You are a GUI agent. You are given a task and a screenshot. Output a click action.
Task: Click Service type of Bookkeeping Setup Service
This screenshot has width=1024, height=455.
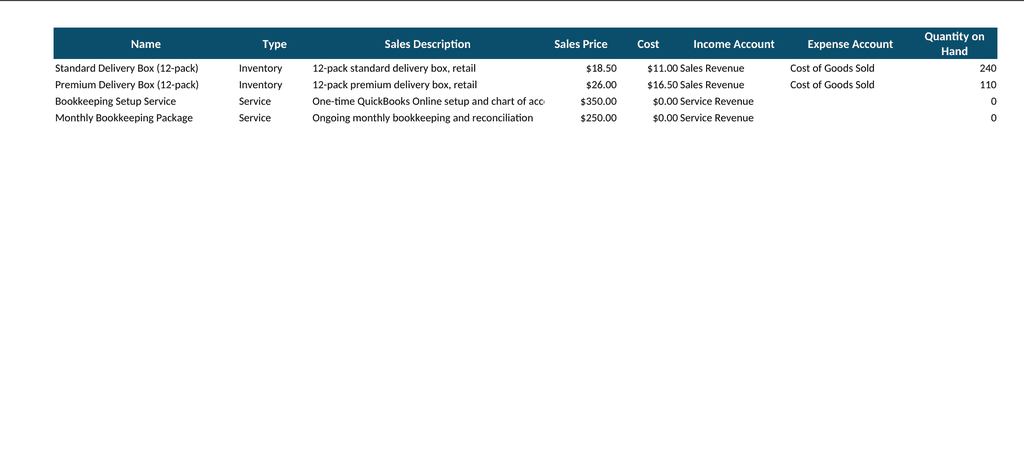click(x=255, y=101)
